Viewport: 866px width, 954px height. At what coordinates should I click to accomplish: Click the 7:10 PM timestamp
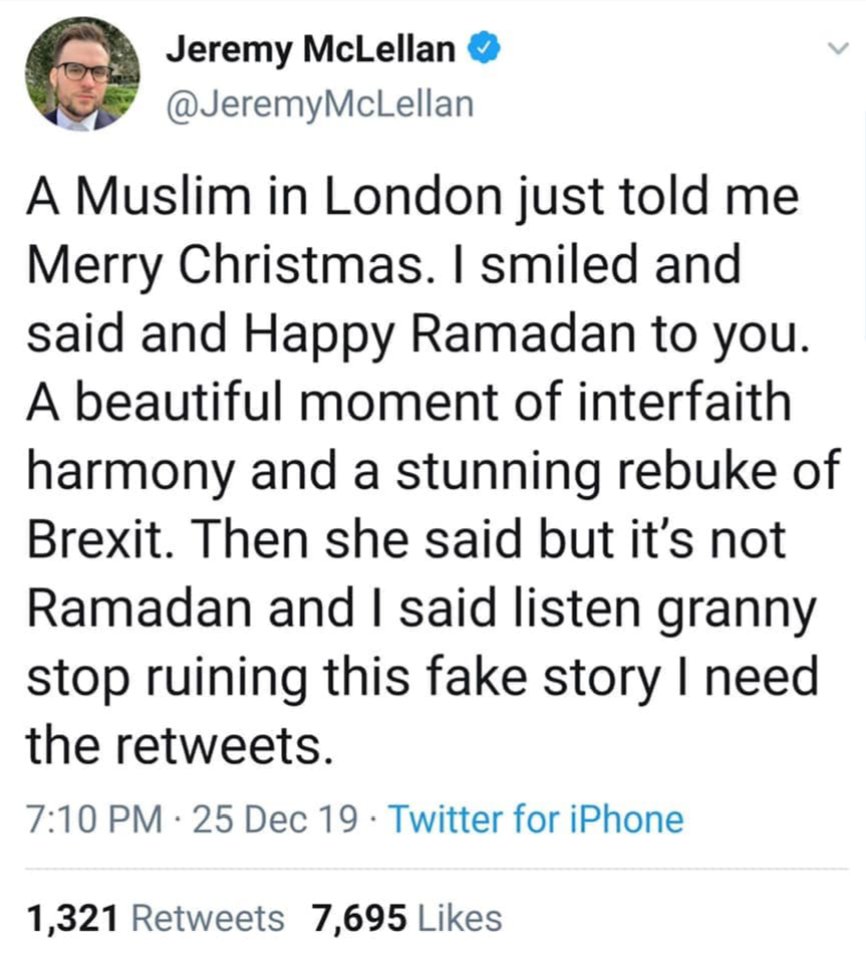[x=92, y=820]
